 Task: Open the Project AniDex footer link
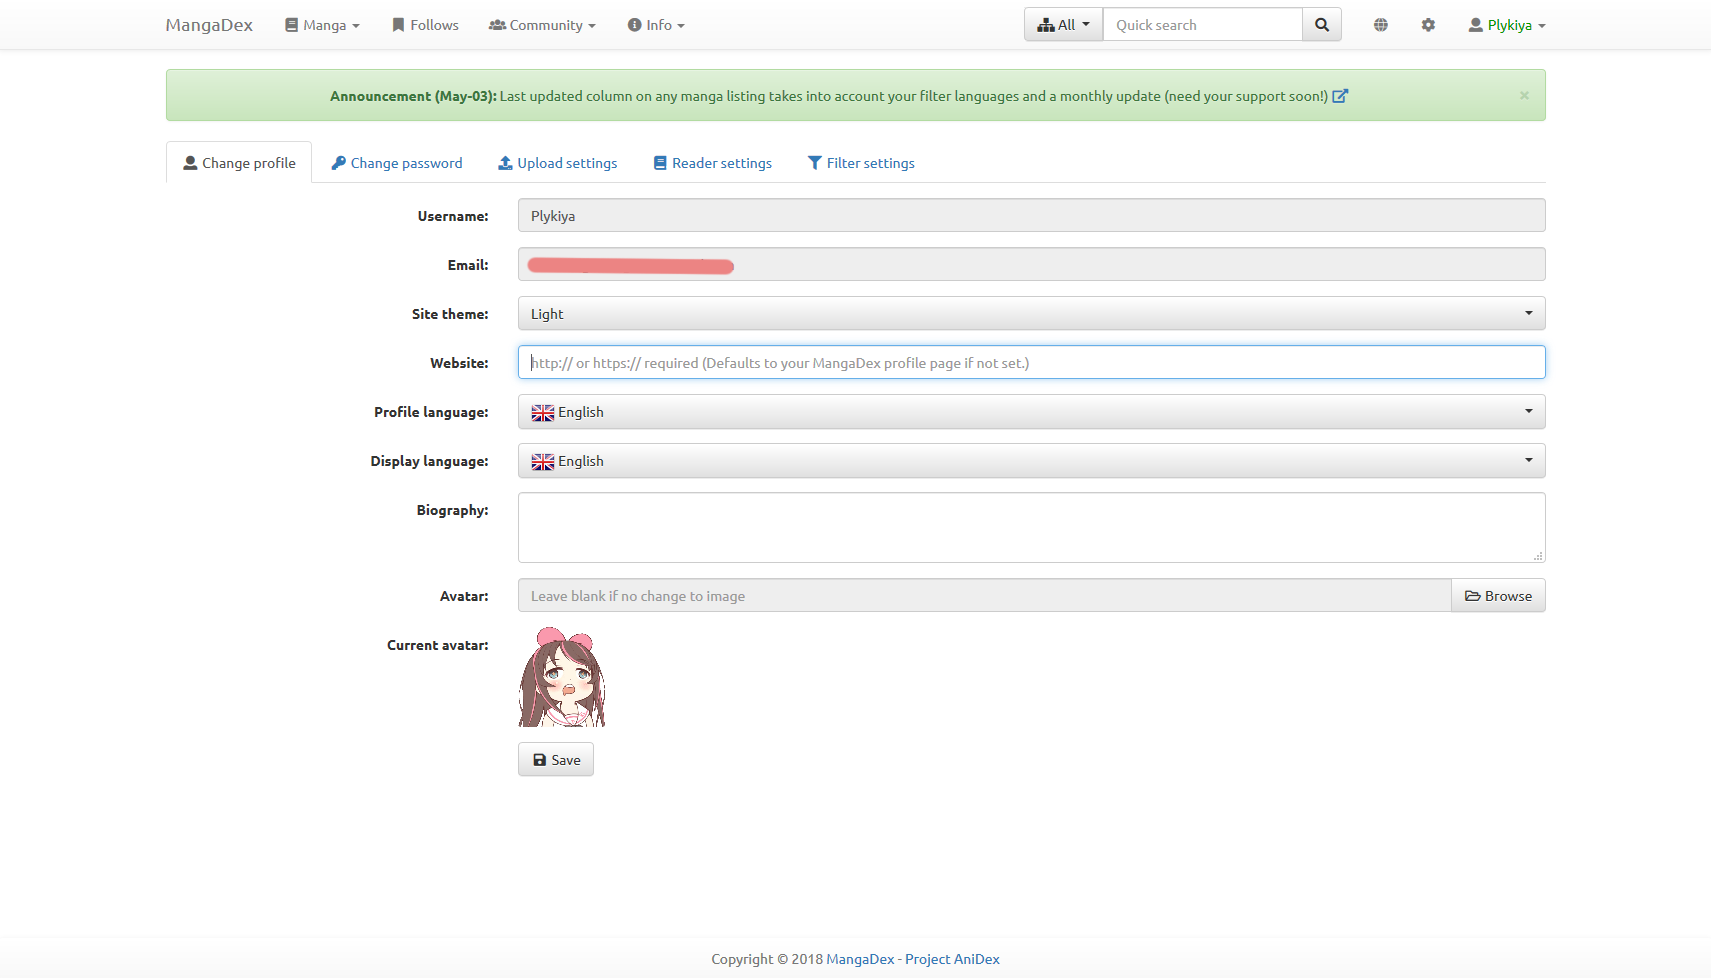click(952, 959)
